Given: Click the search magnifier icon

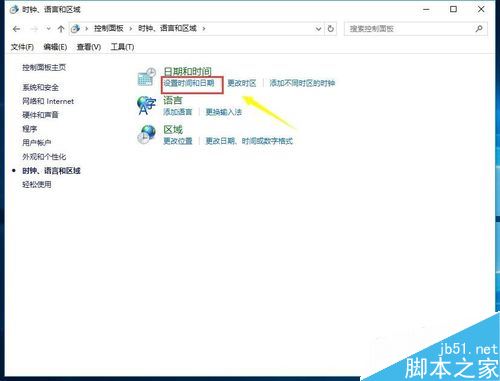Looking at the screenshot, I should click(x=479, y=29).
